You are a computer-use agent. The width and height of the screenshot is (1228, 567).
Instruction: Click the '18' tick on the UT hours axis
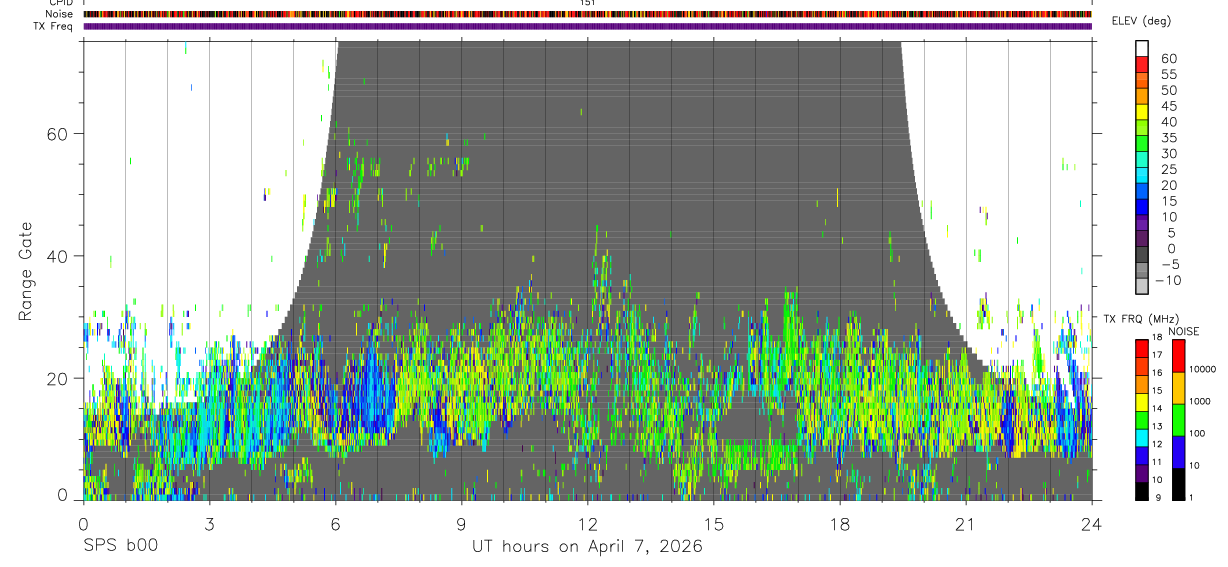click(839, 523)
